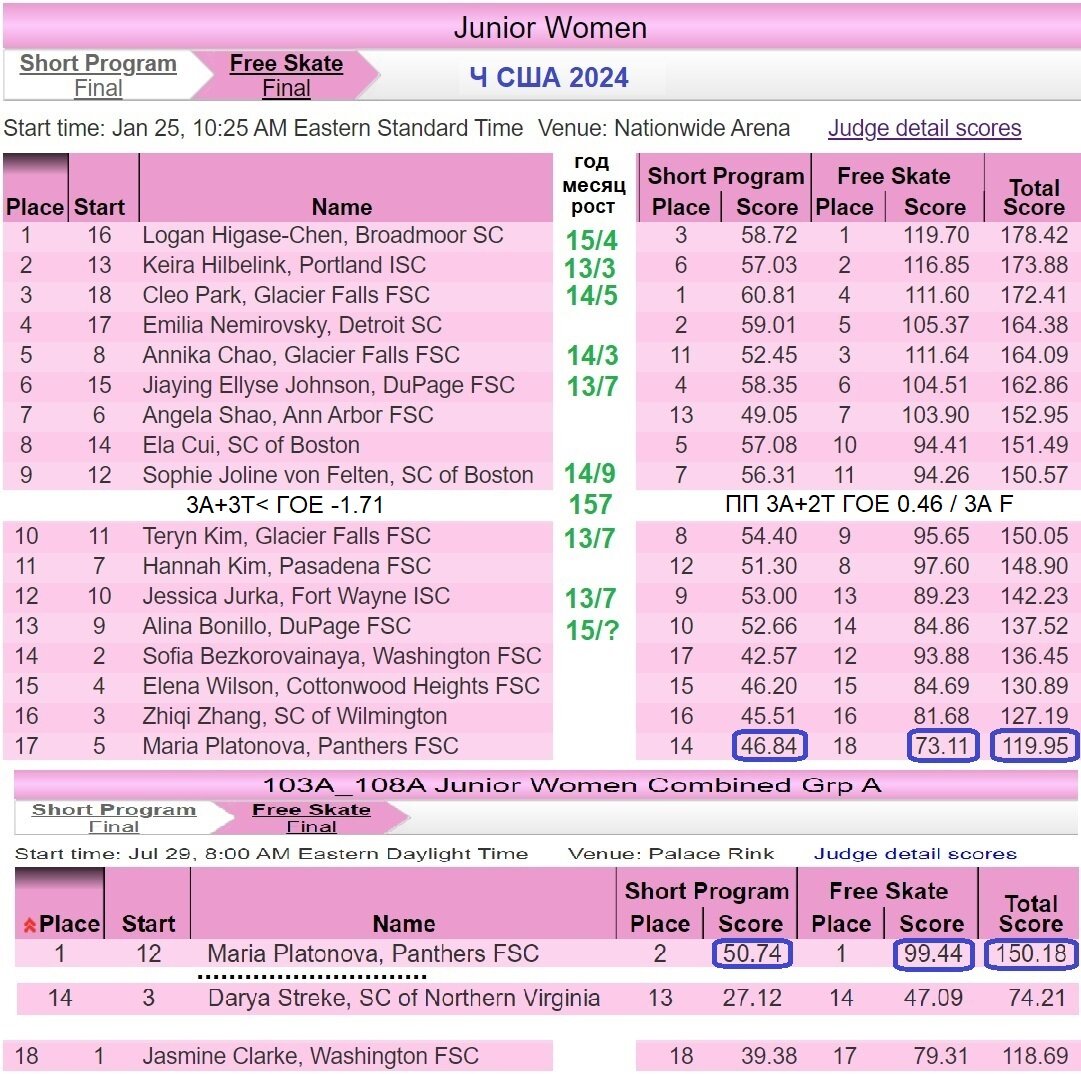This screenshot has height=1074, width=1081.
Task: Click Start time Jul 29 text
Action: point(271,853)
